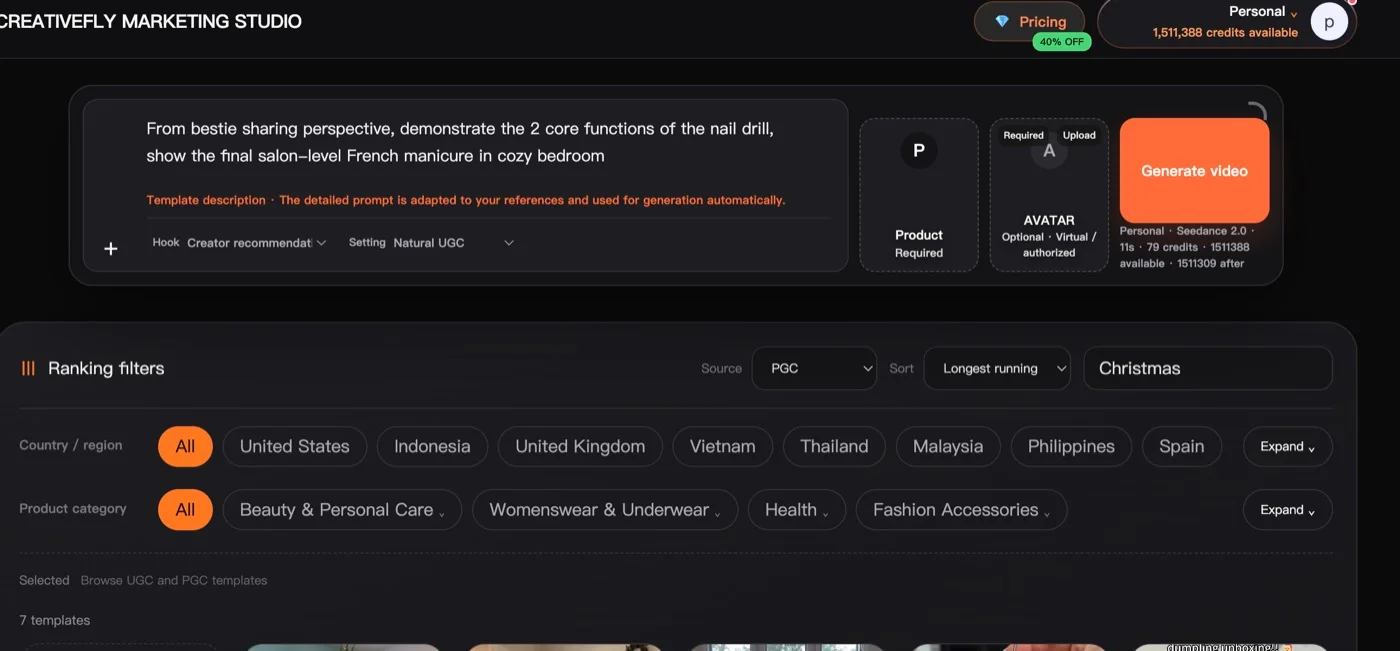Filter by Philippines

click(1071, 446)
